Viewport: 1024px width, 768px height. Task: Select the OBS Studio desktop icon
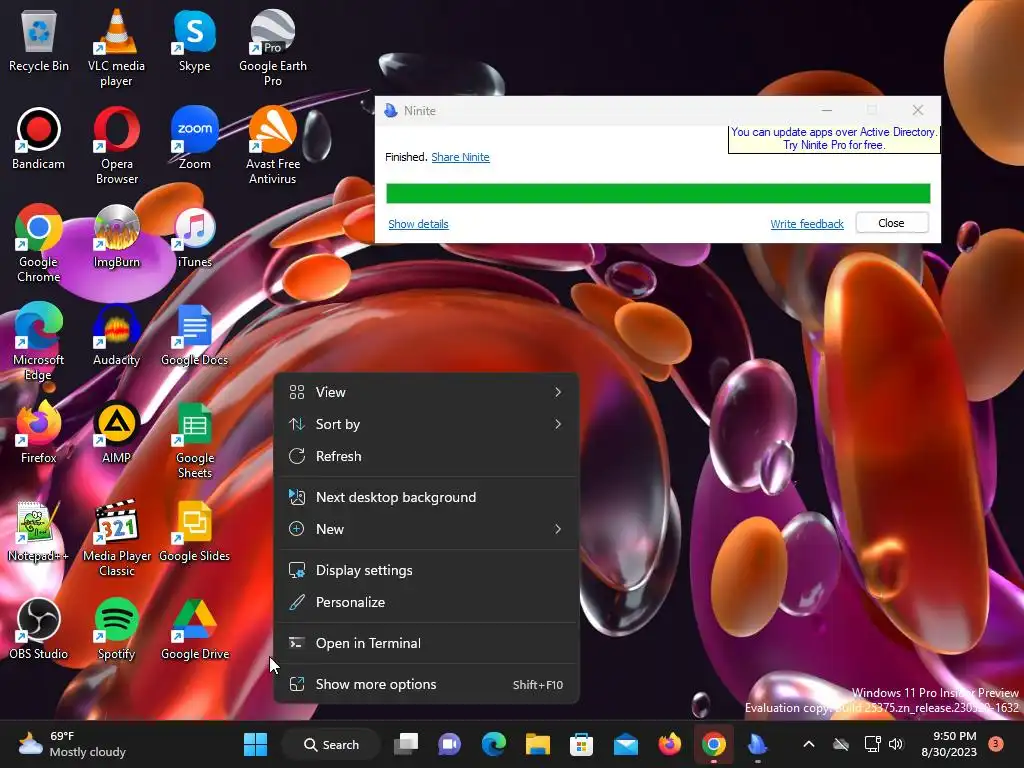coord(39,628)
